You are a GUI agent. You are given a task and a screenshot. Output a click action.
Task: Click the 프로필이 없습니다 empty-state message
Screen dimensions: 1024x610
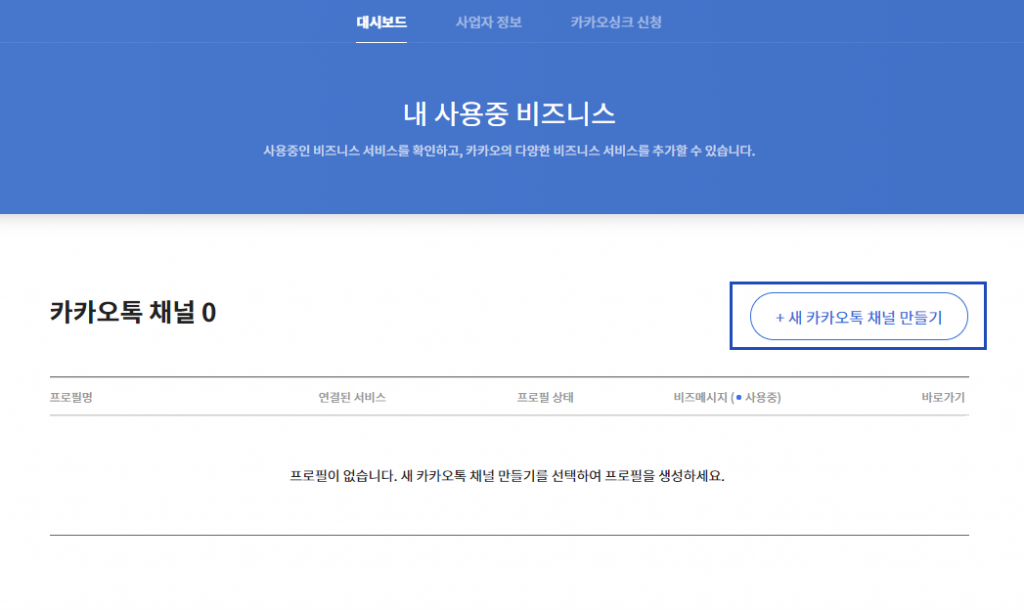pyautogui.click(x=507, y=475)
